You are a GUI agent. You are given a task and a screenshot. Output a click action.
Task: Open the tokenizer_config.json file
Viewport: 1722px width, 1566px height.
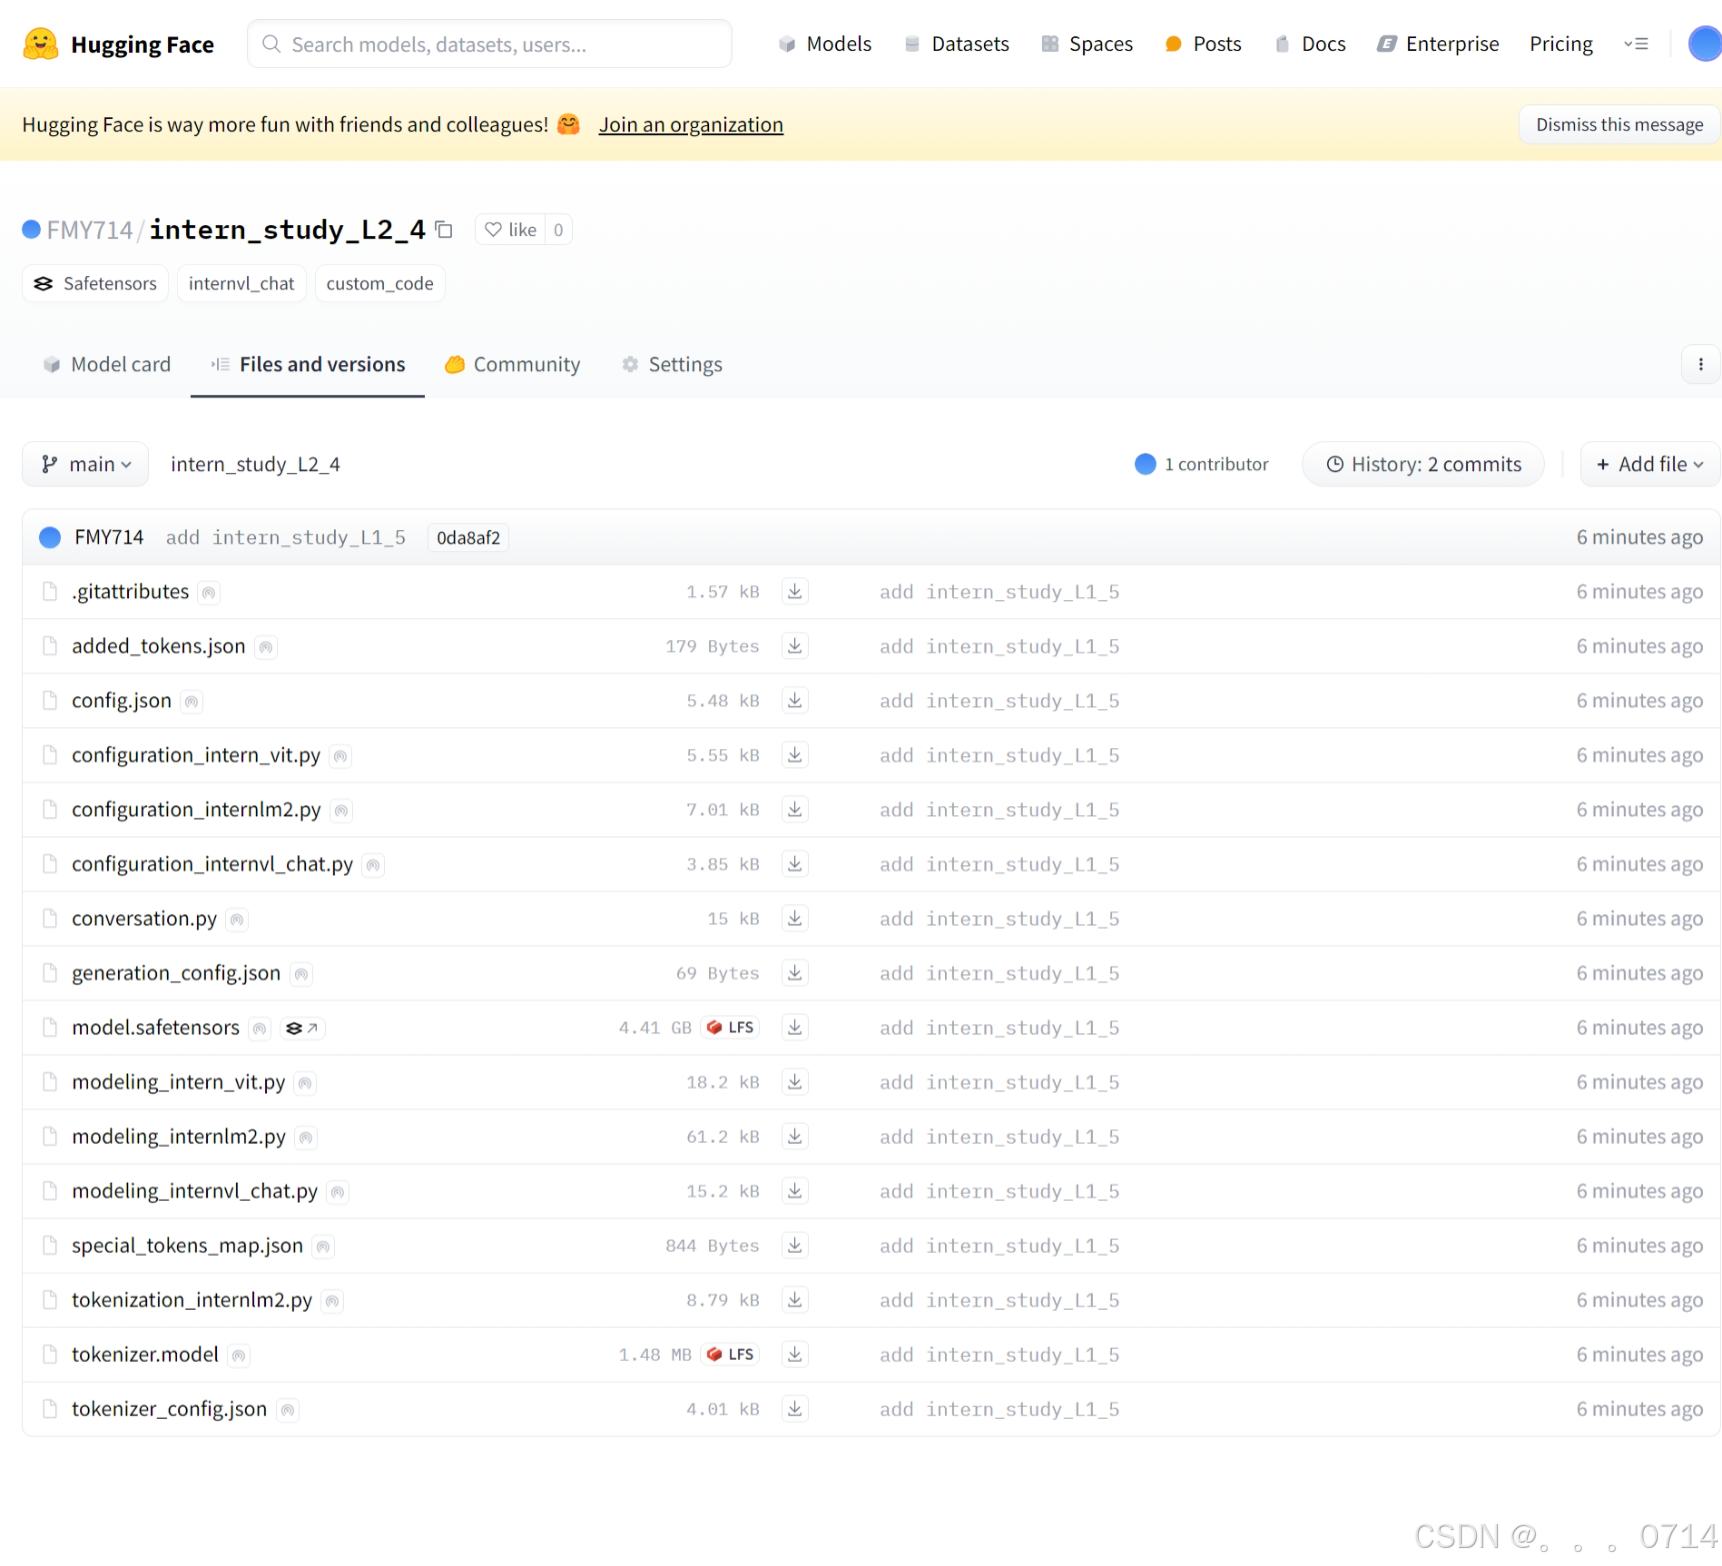point(169,1409)
